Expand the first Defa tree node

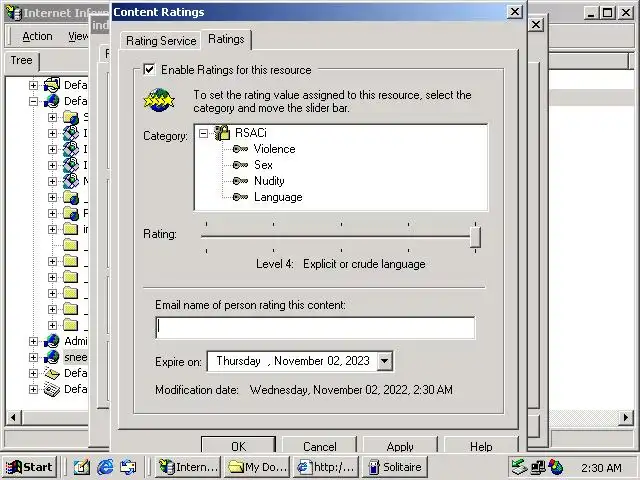click(33, 85)
